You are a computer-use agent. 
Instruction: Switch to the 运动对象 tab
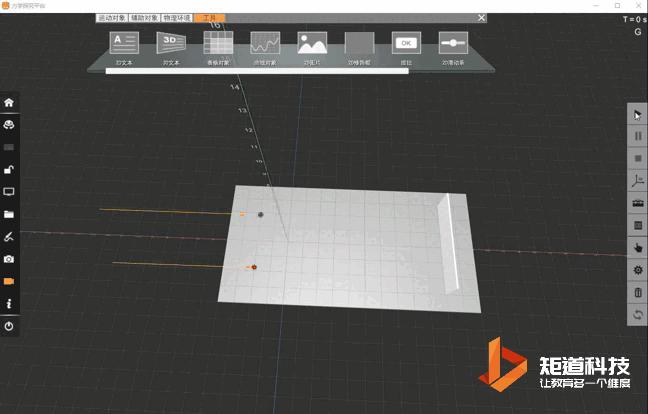click(x=112, y=18)
